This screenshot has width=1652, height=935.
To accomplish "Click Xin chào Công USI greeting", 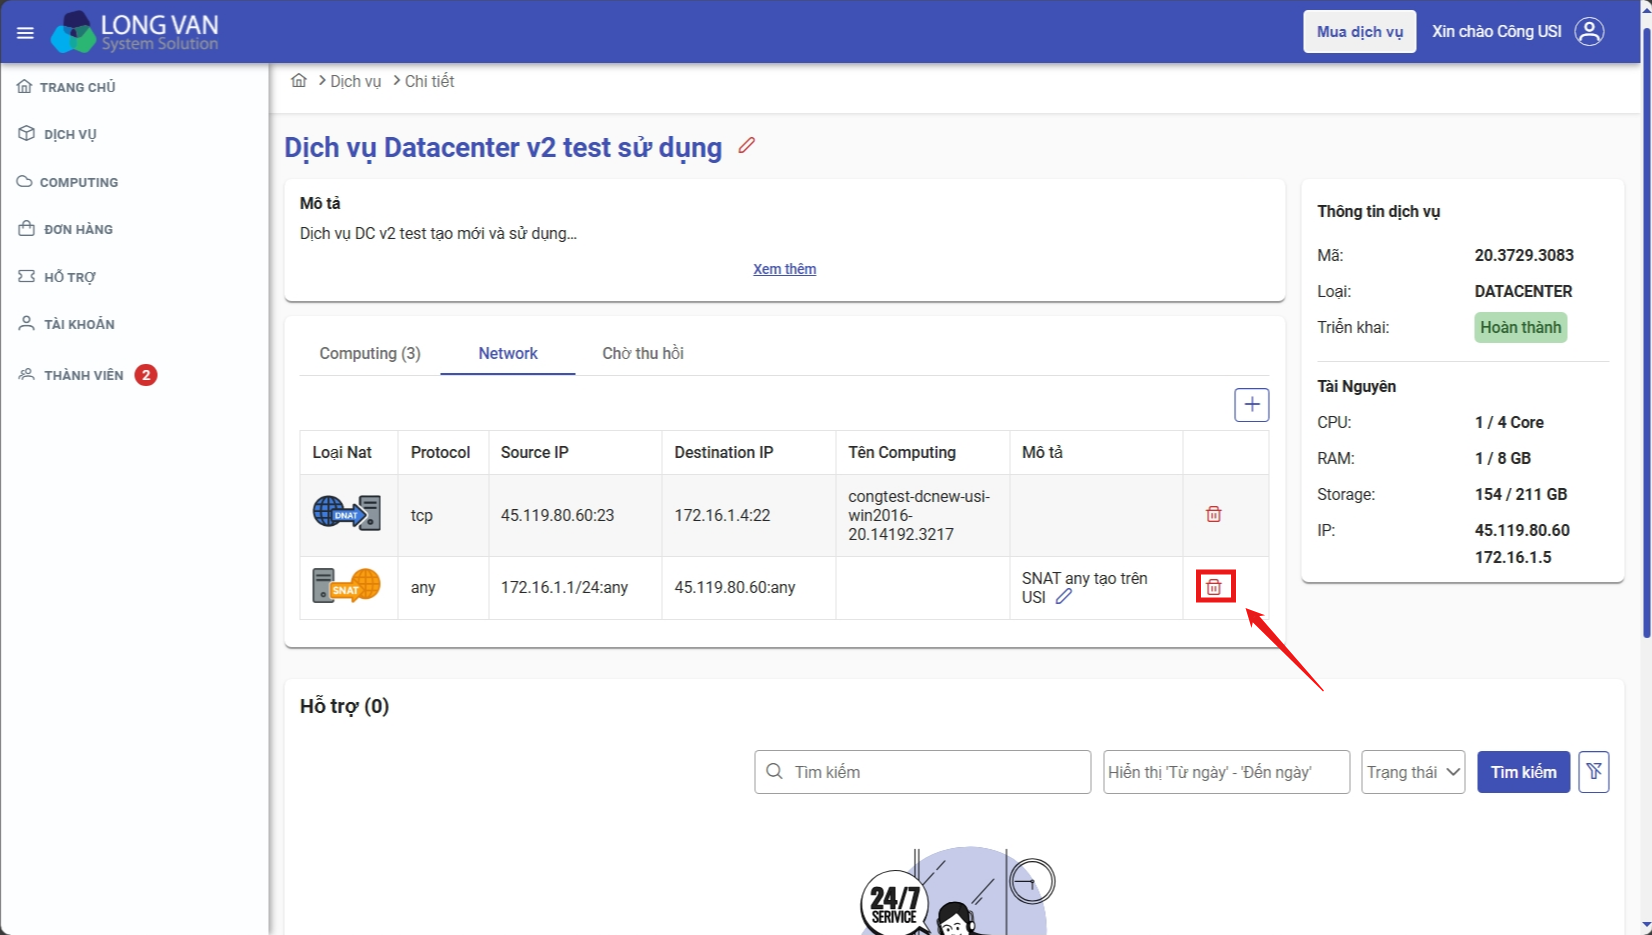I will [x=1496, y=32].
